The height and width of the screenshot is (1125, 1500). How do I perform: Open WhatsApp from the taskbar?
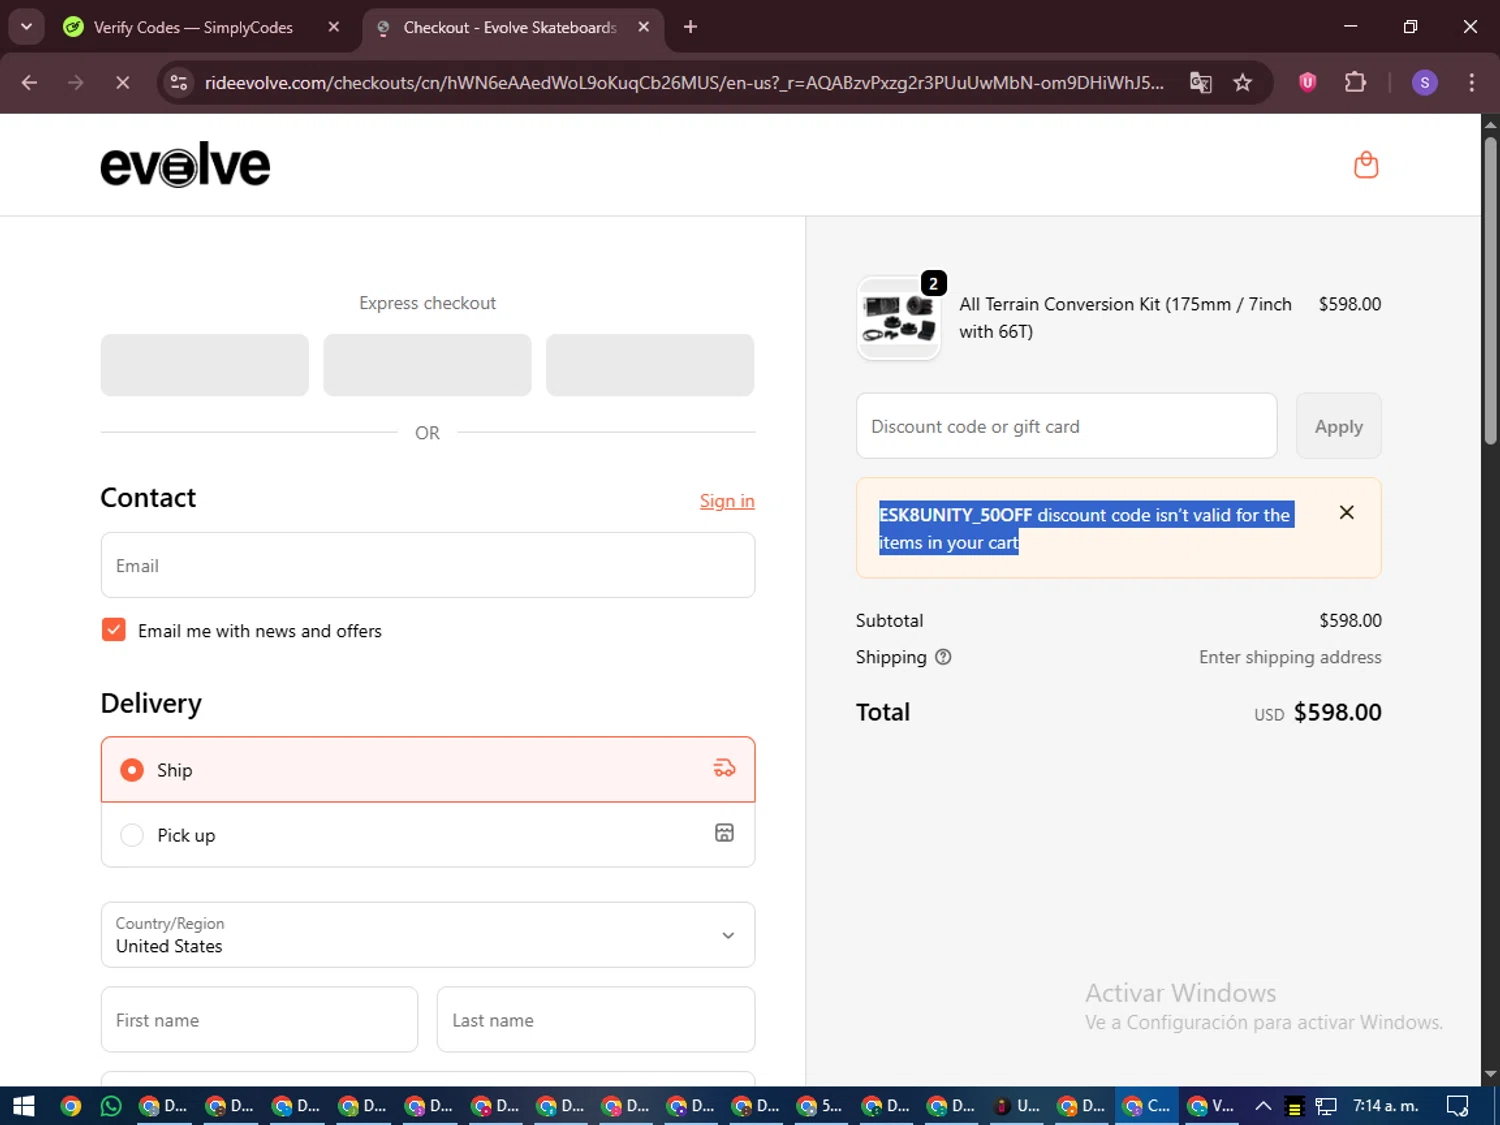point(111,1106)
